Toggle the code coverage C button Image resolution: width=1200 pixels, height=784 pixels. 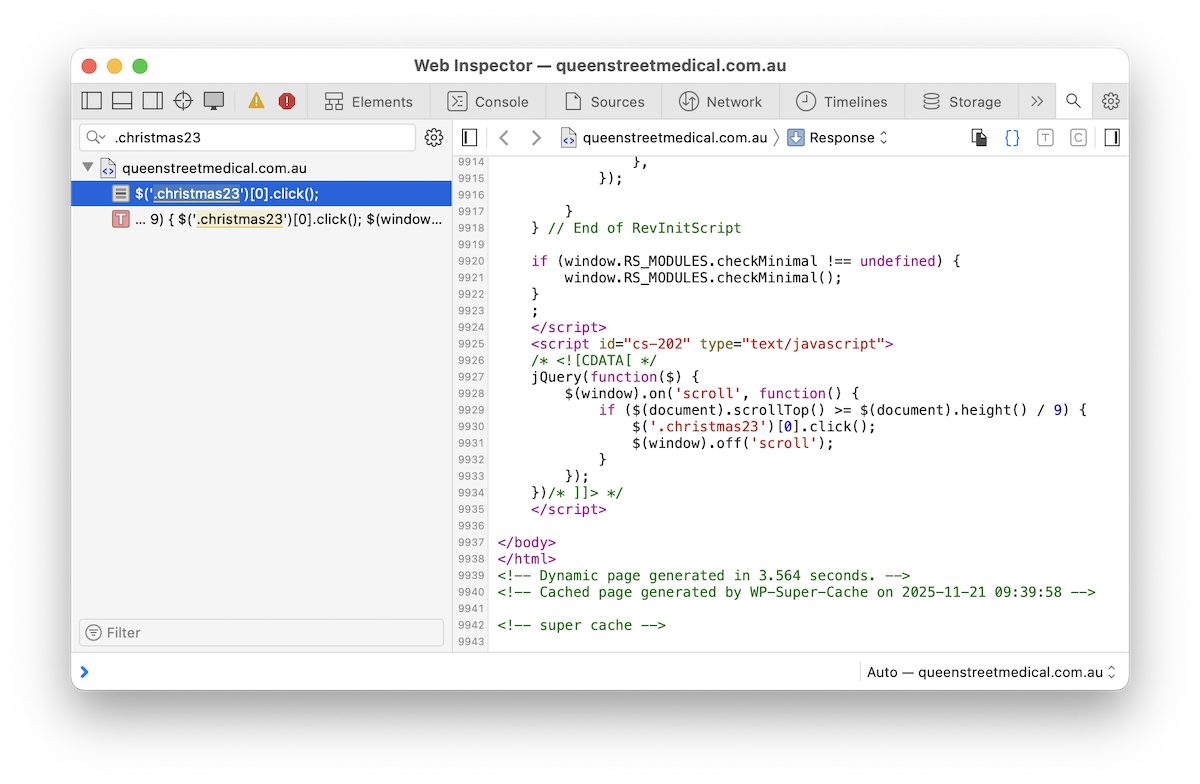tap(1078, 138)
